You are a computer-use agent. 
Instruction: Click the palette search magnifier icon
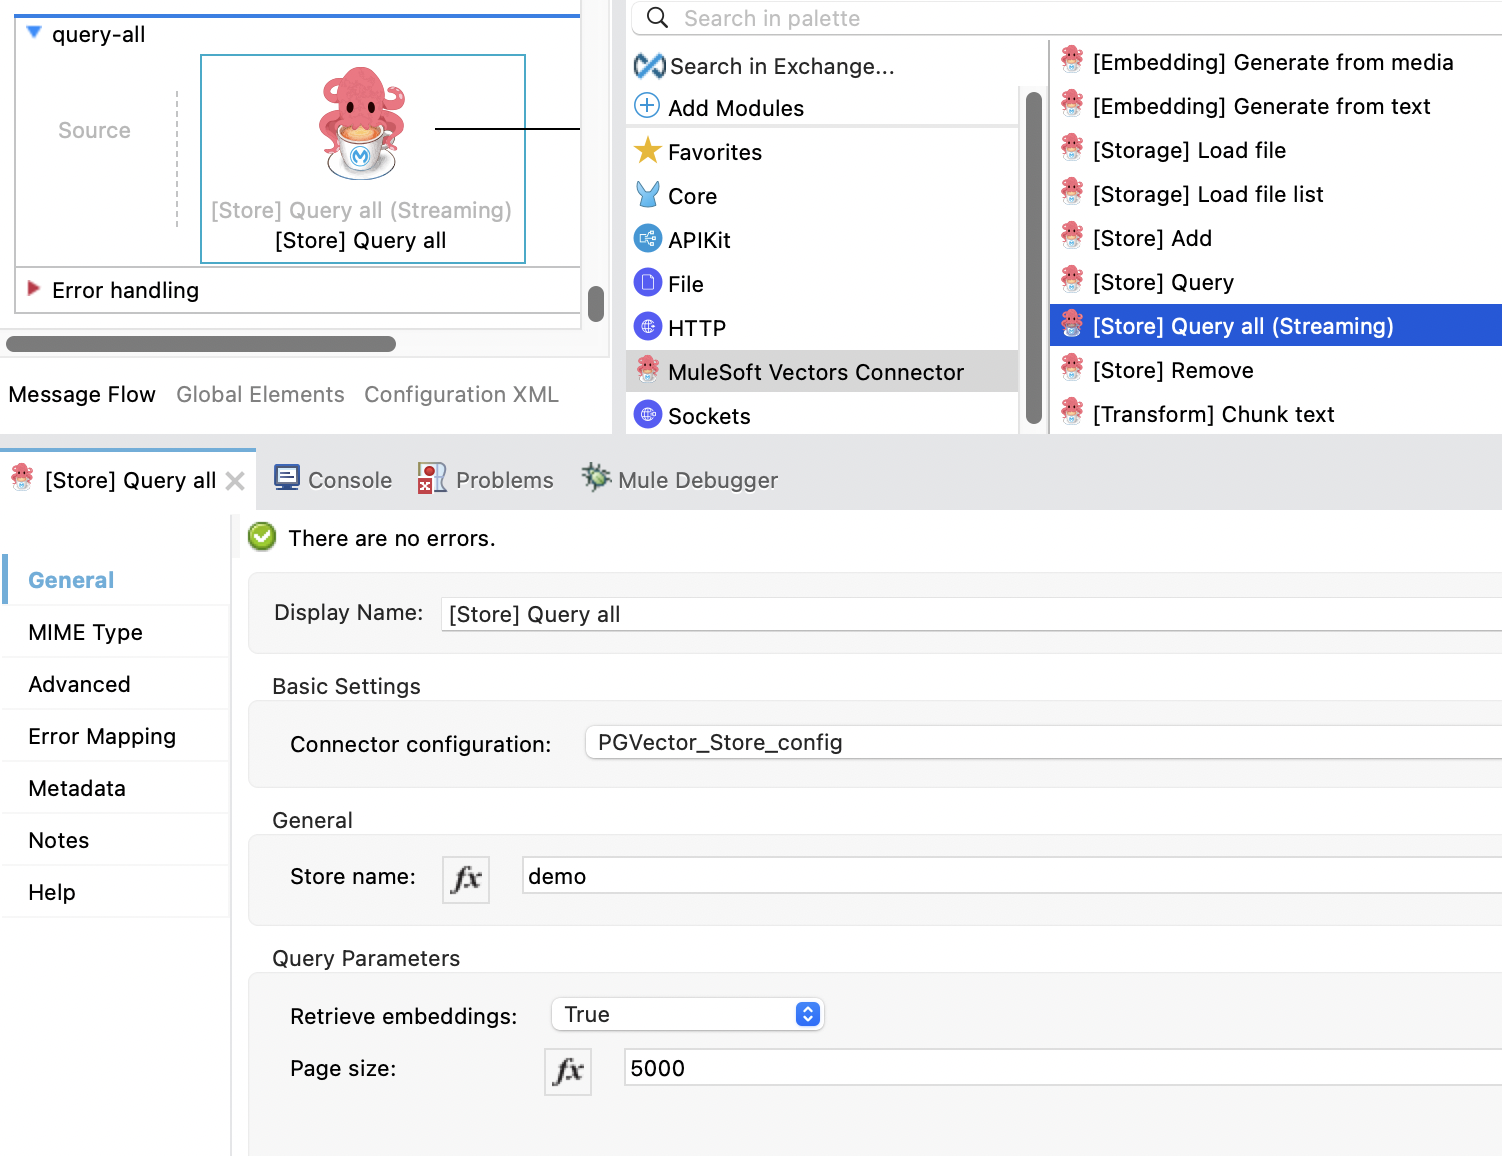point(657,18)
